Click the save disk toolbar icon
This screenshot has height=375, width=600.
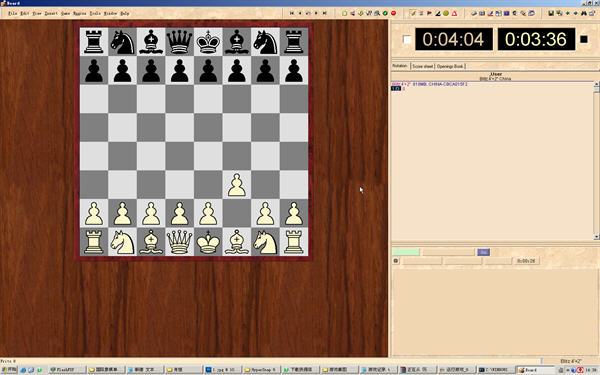pos(551,13)
